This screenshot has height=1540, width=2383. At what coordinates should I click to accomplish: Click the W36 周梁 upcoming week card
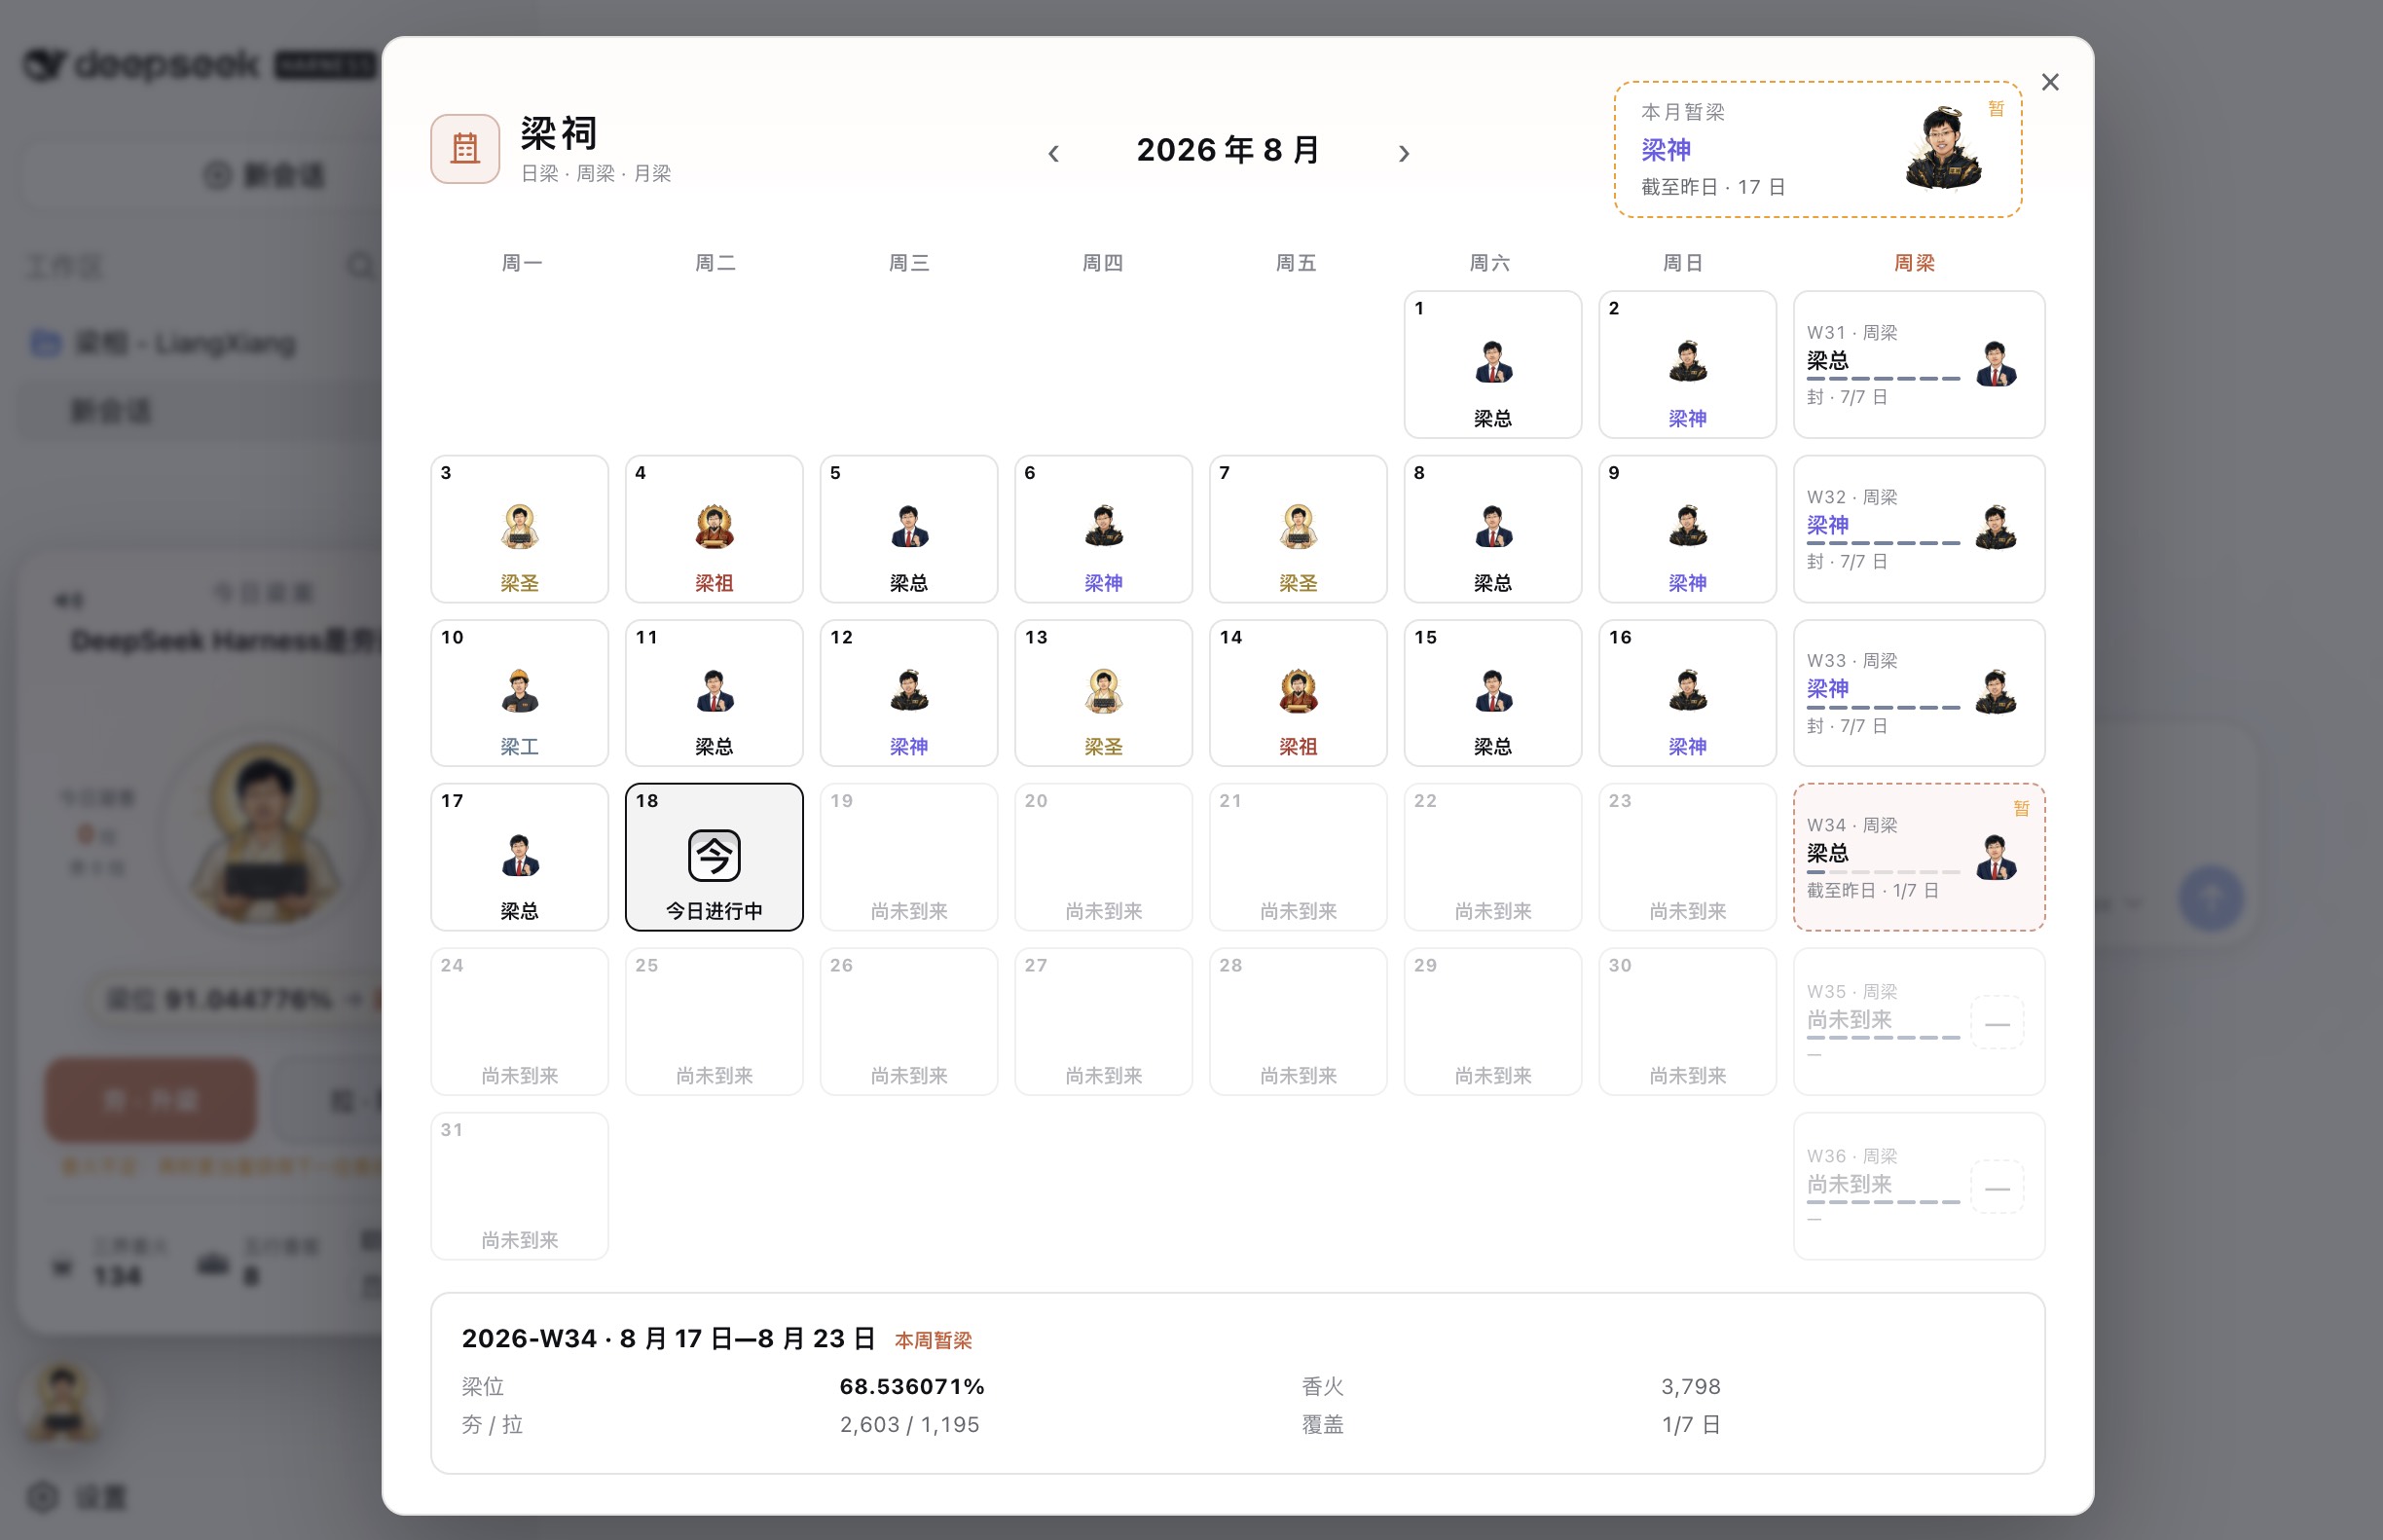click(1919, 1186)
